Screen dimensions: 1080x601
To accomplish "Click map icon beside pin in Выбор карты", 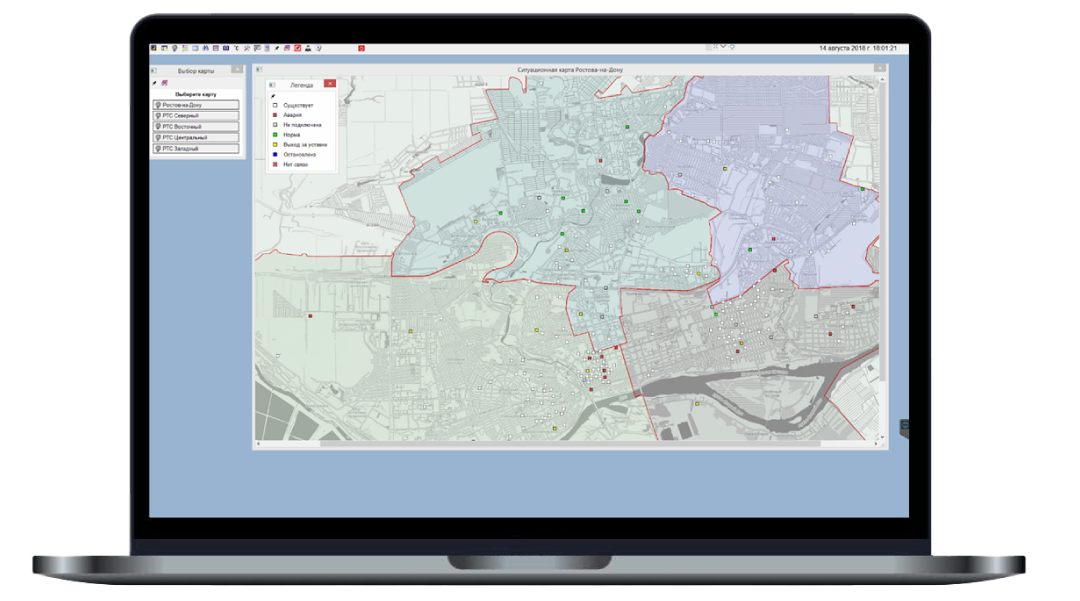I will 164,83.
